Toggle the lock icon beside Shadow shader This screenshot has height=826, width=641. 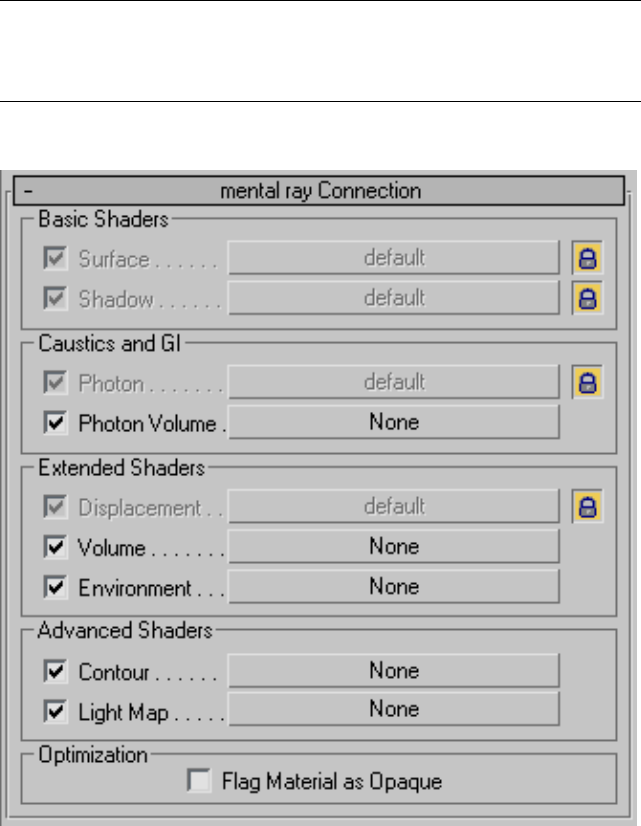coord(590,297)
